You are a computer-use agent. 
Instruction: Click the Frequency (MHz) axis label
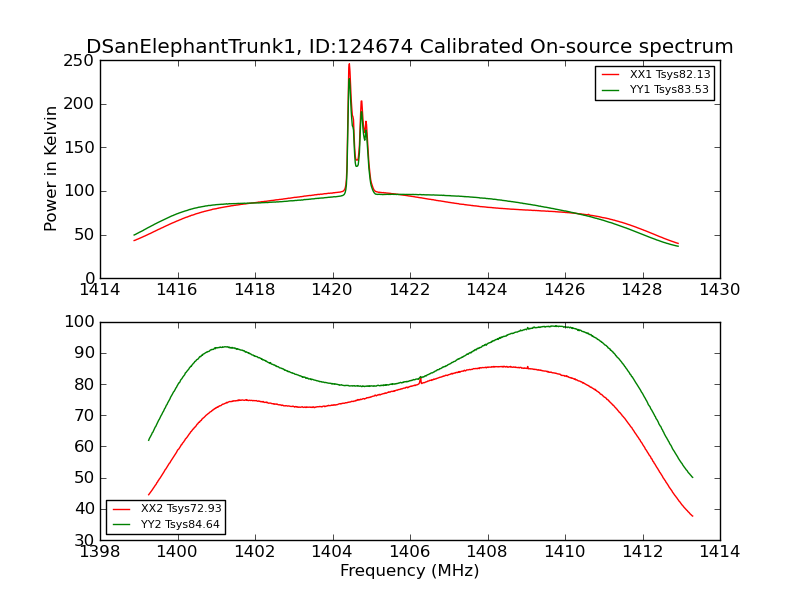(x=410, y=571)
